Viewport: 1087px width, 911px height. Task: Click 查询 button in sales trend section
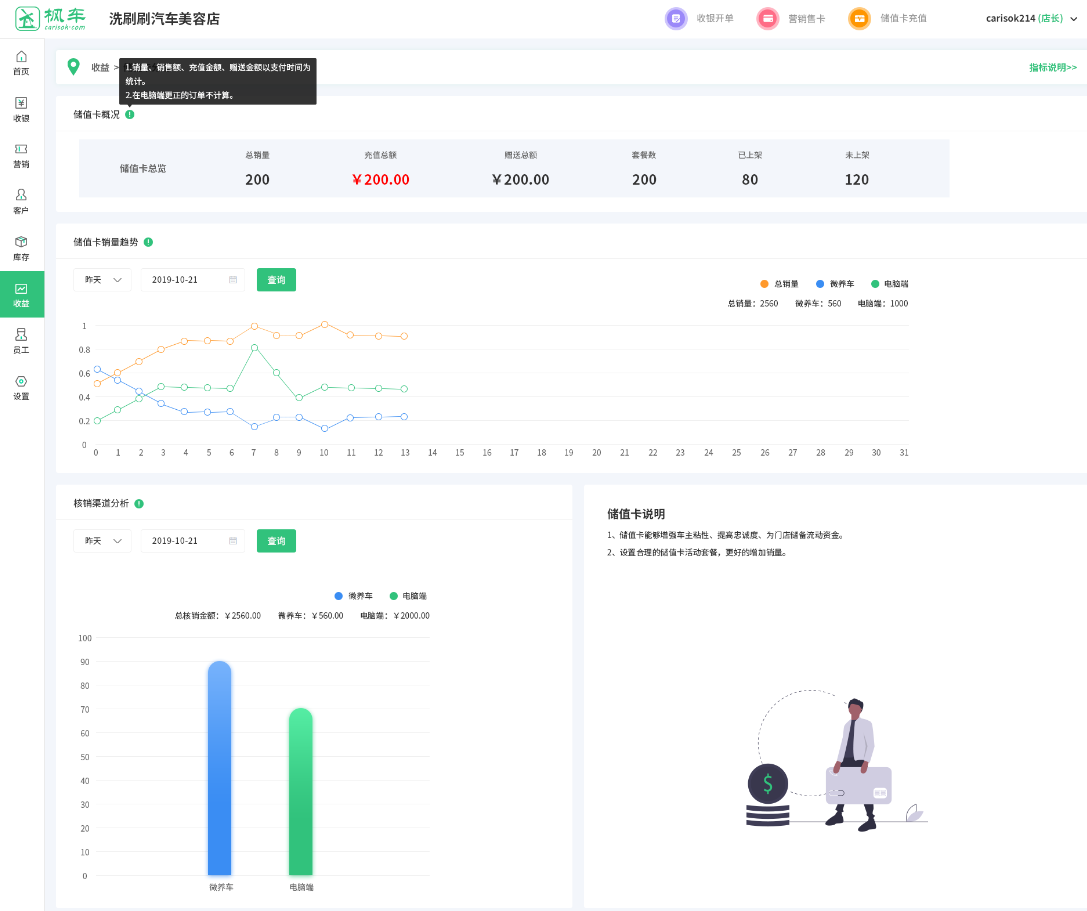click(276, 280)
